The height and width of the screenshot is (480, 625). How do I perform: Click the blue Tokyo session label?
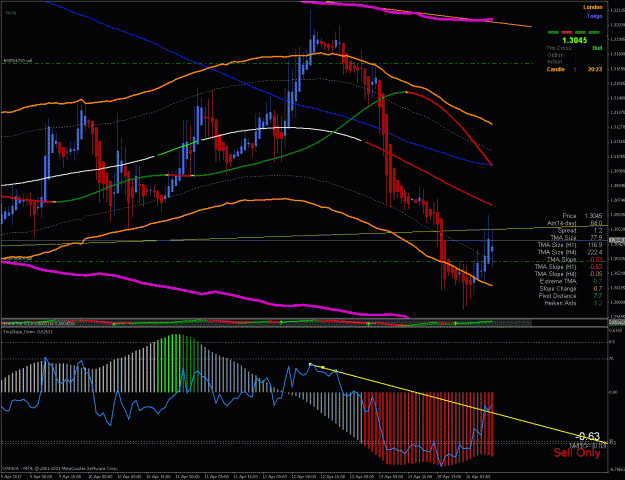pos(595,16)
